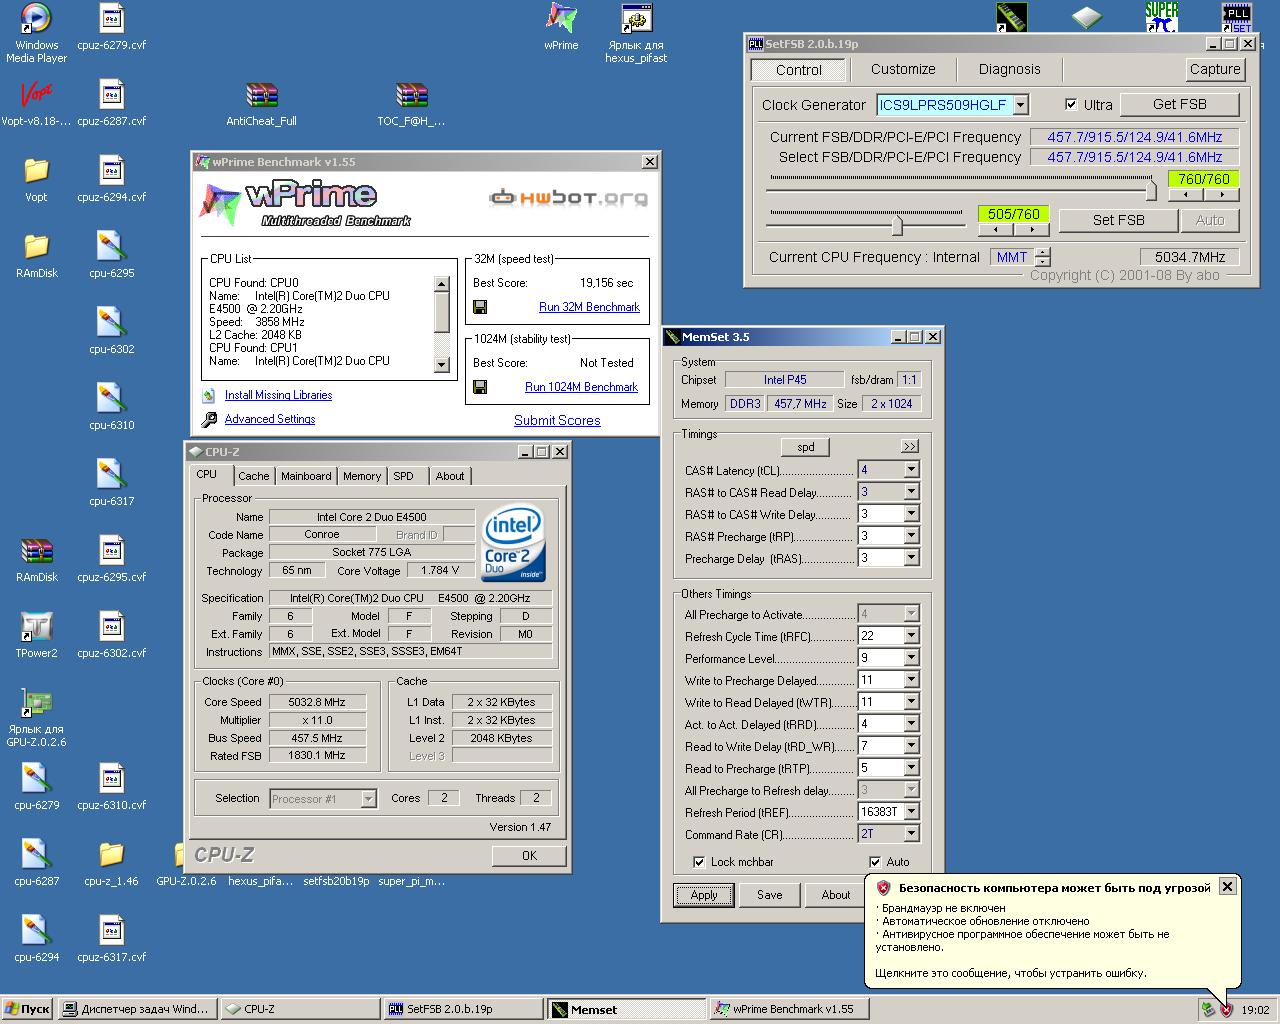Open cpu-6310 image file icon

tap(111, 398)
